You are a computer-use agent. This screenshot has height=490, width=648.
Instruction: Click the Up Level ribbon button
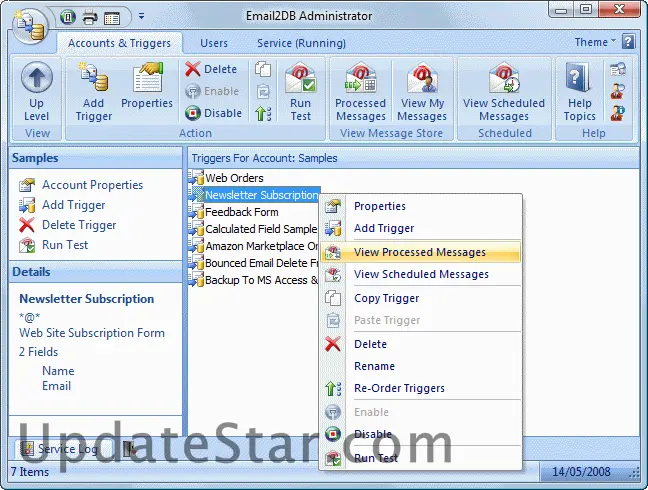point(36,91)
